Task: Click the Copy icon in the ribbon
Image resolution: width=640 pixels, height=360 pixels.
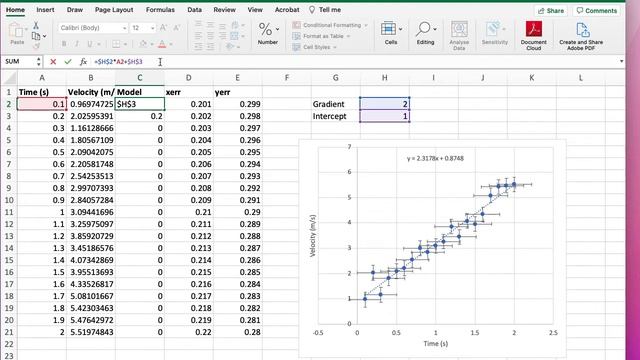Action: [36, 36]
